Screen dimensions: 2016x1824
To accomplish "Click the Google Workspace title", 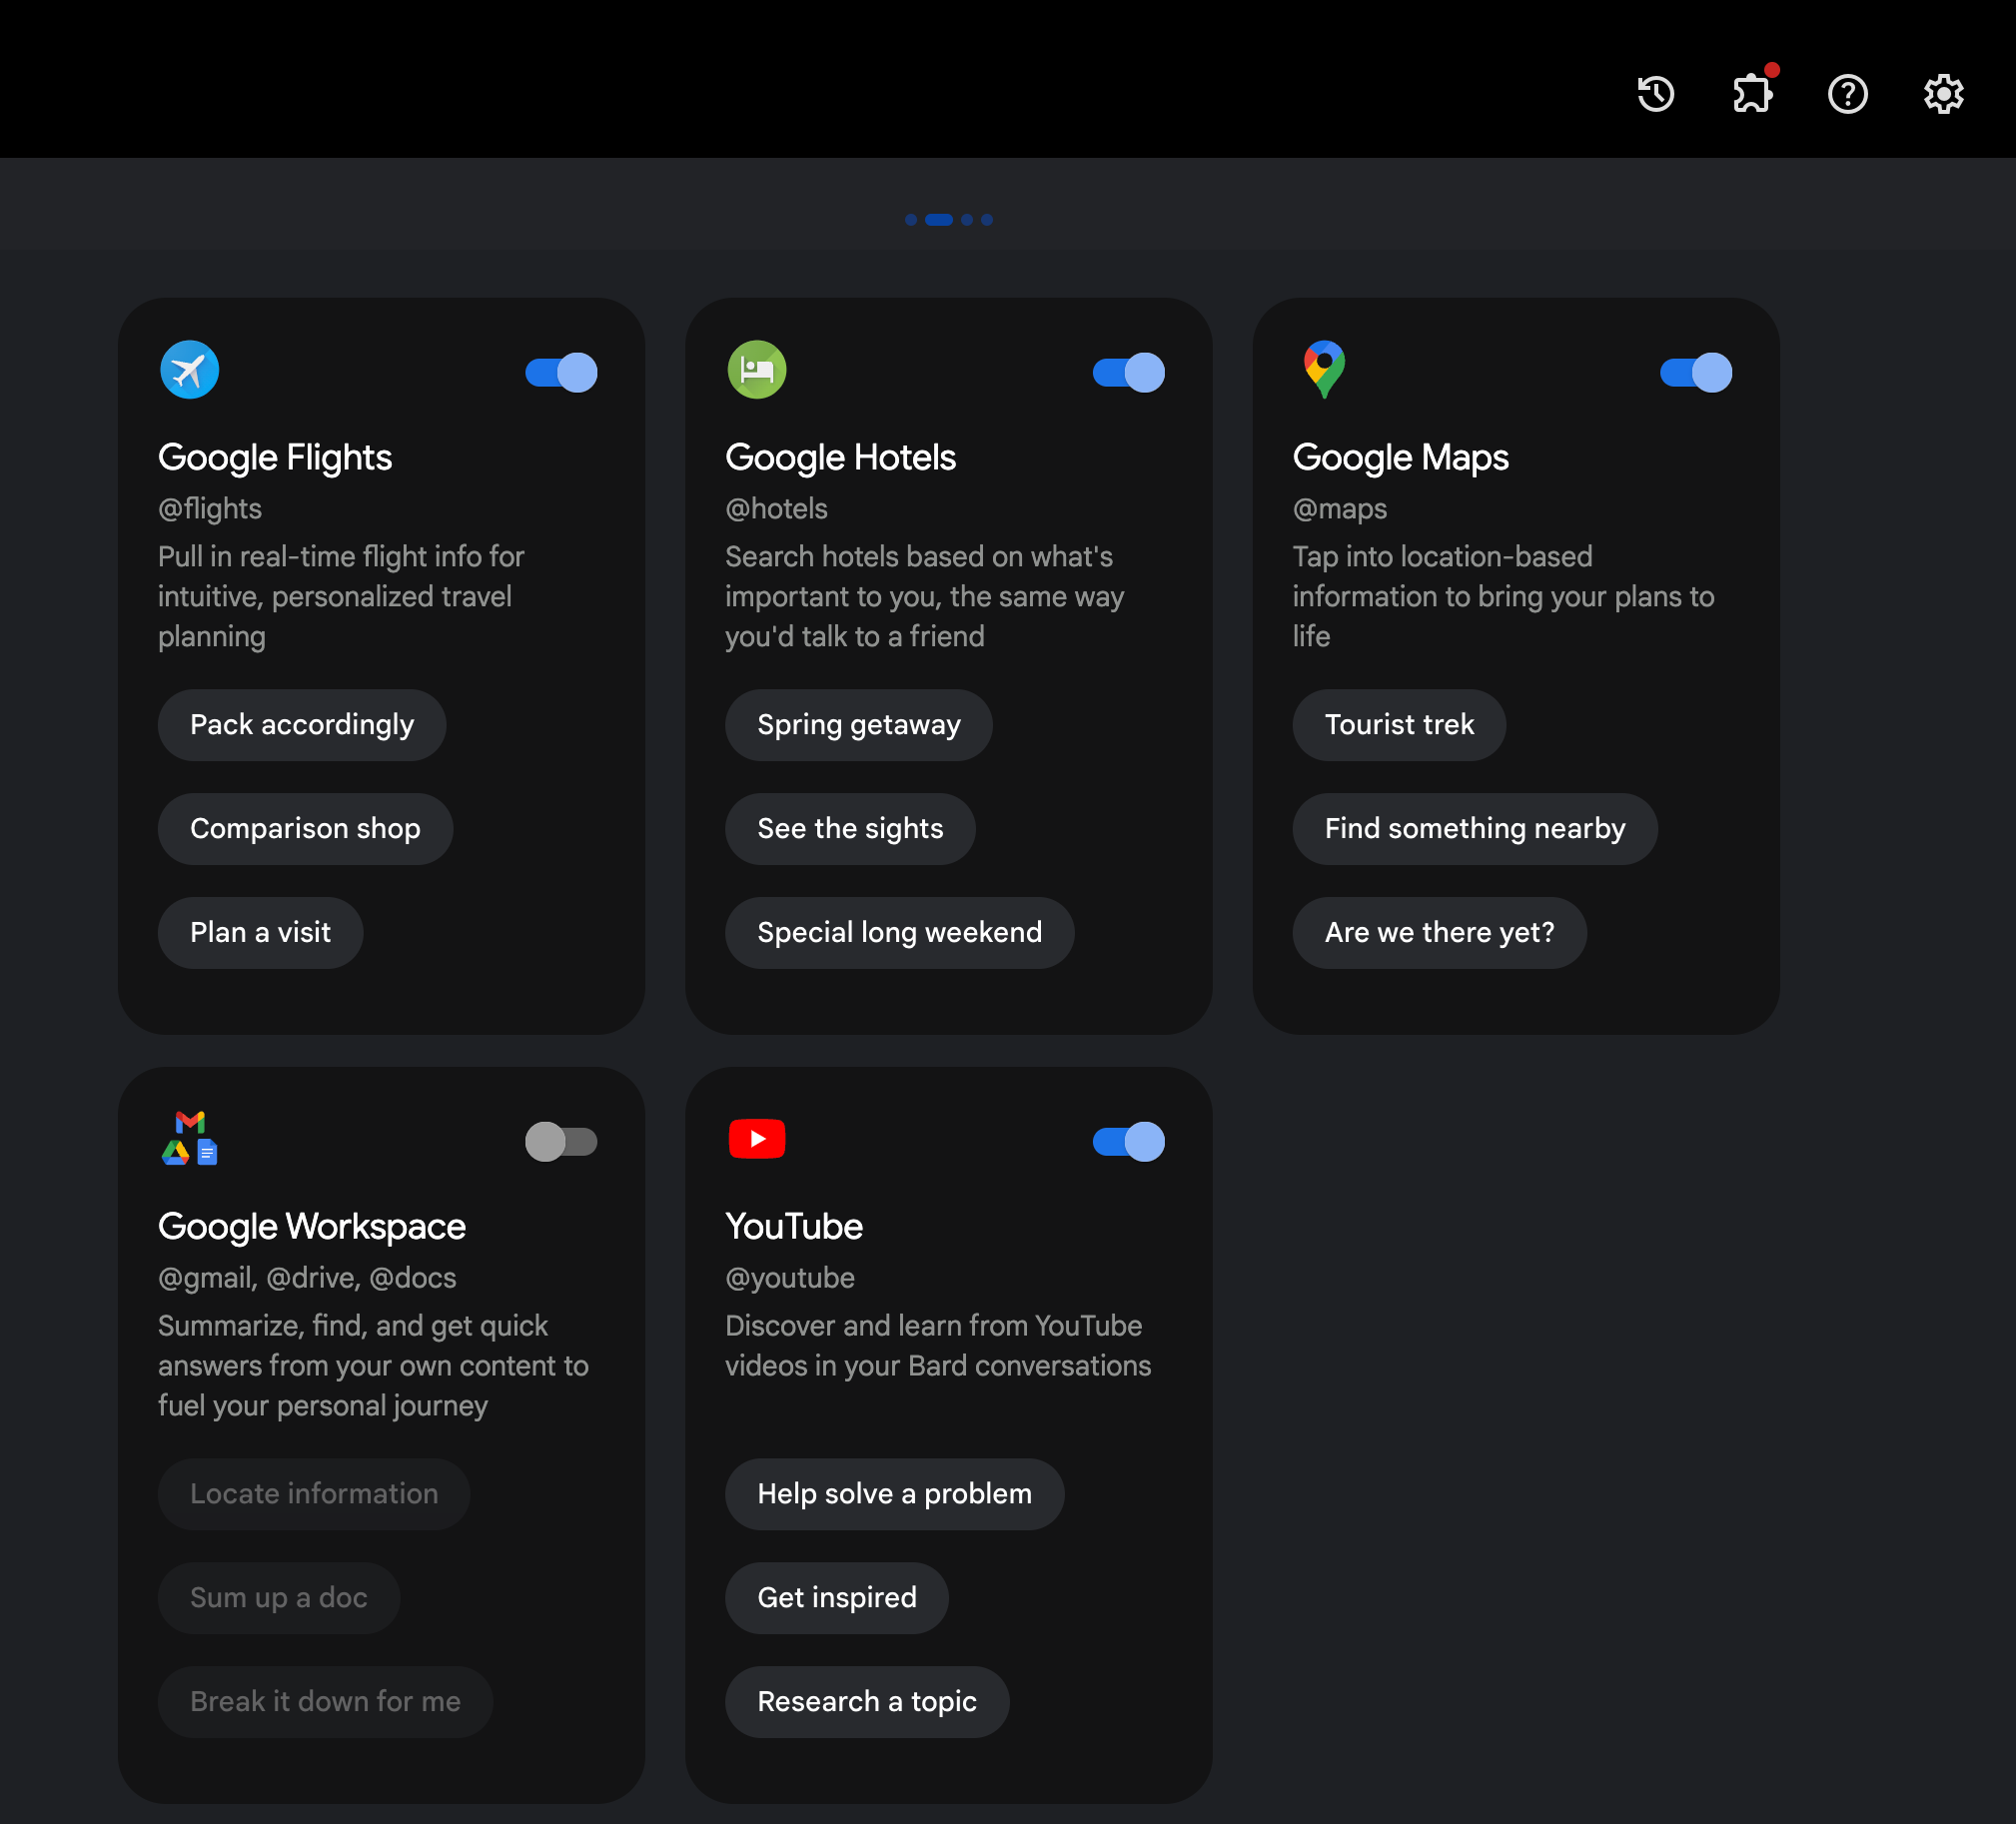I will [x=312, y=1227].
